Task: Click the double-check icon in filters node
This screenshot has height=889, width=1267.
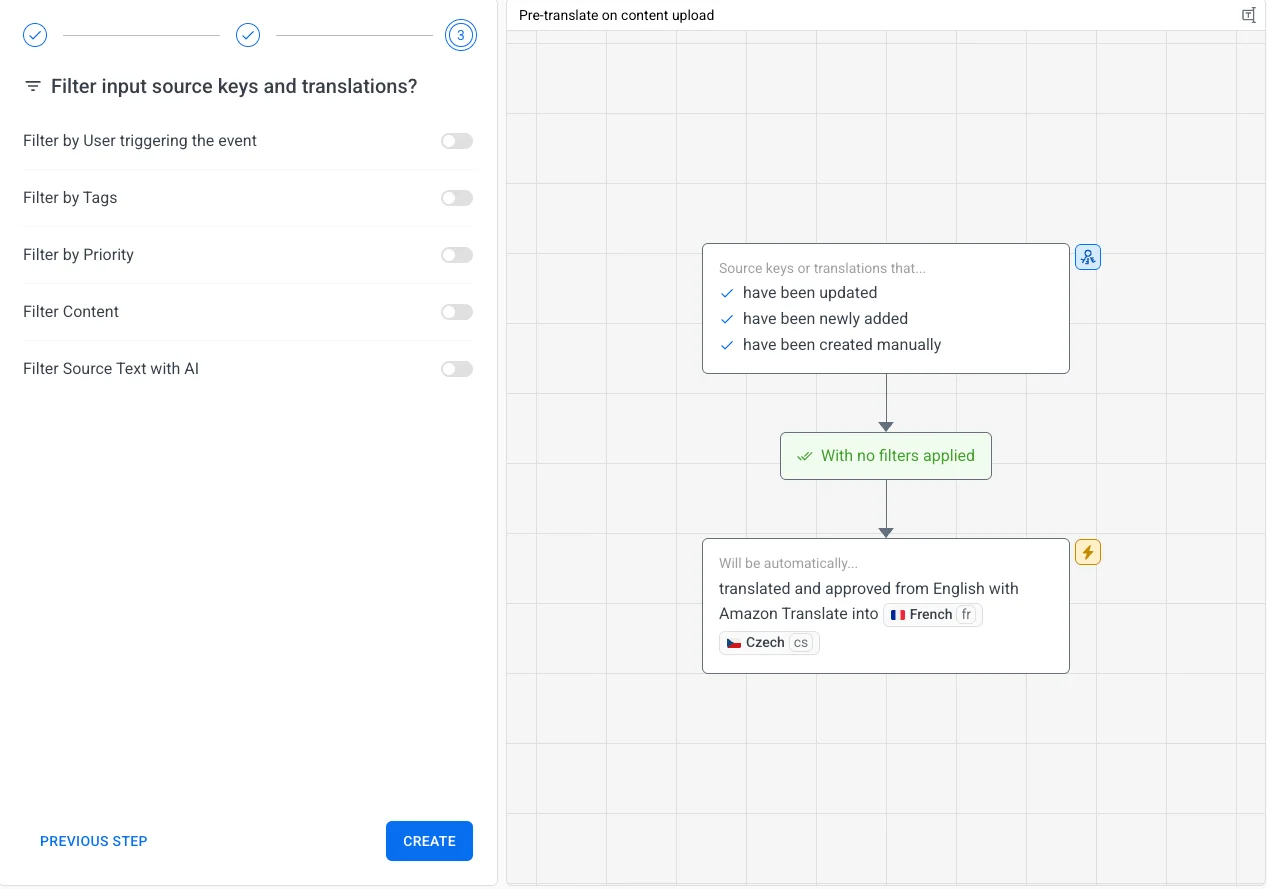Action: pos(804,456)
